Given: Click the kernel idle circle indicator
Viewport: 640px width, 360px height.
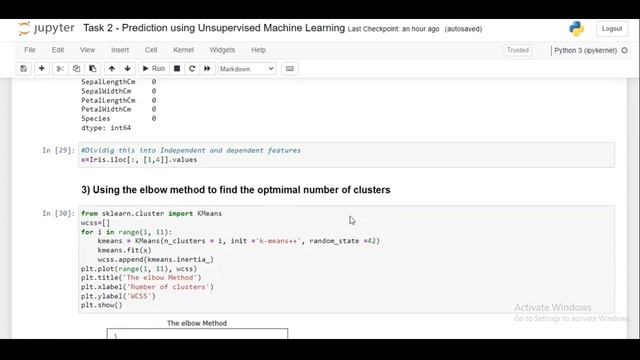Looking at the screenshot, I should tap(624, 50).
